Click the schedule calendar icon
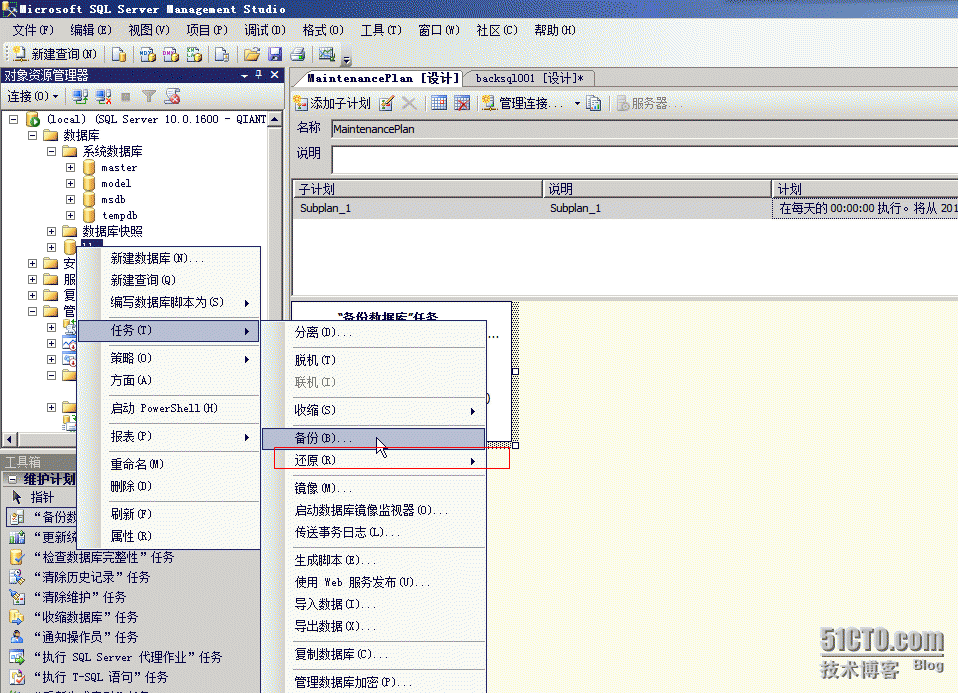Screen dimensions: 958x693 pos(439,103)
